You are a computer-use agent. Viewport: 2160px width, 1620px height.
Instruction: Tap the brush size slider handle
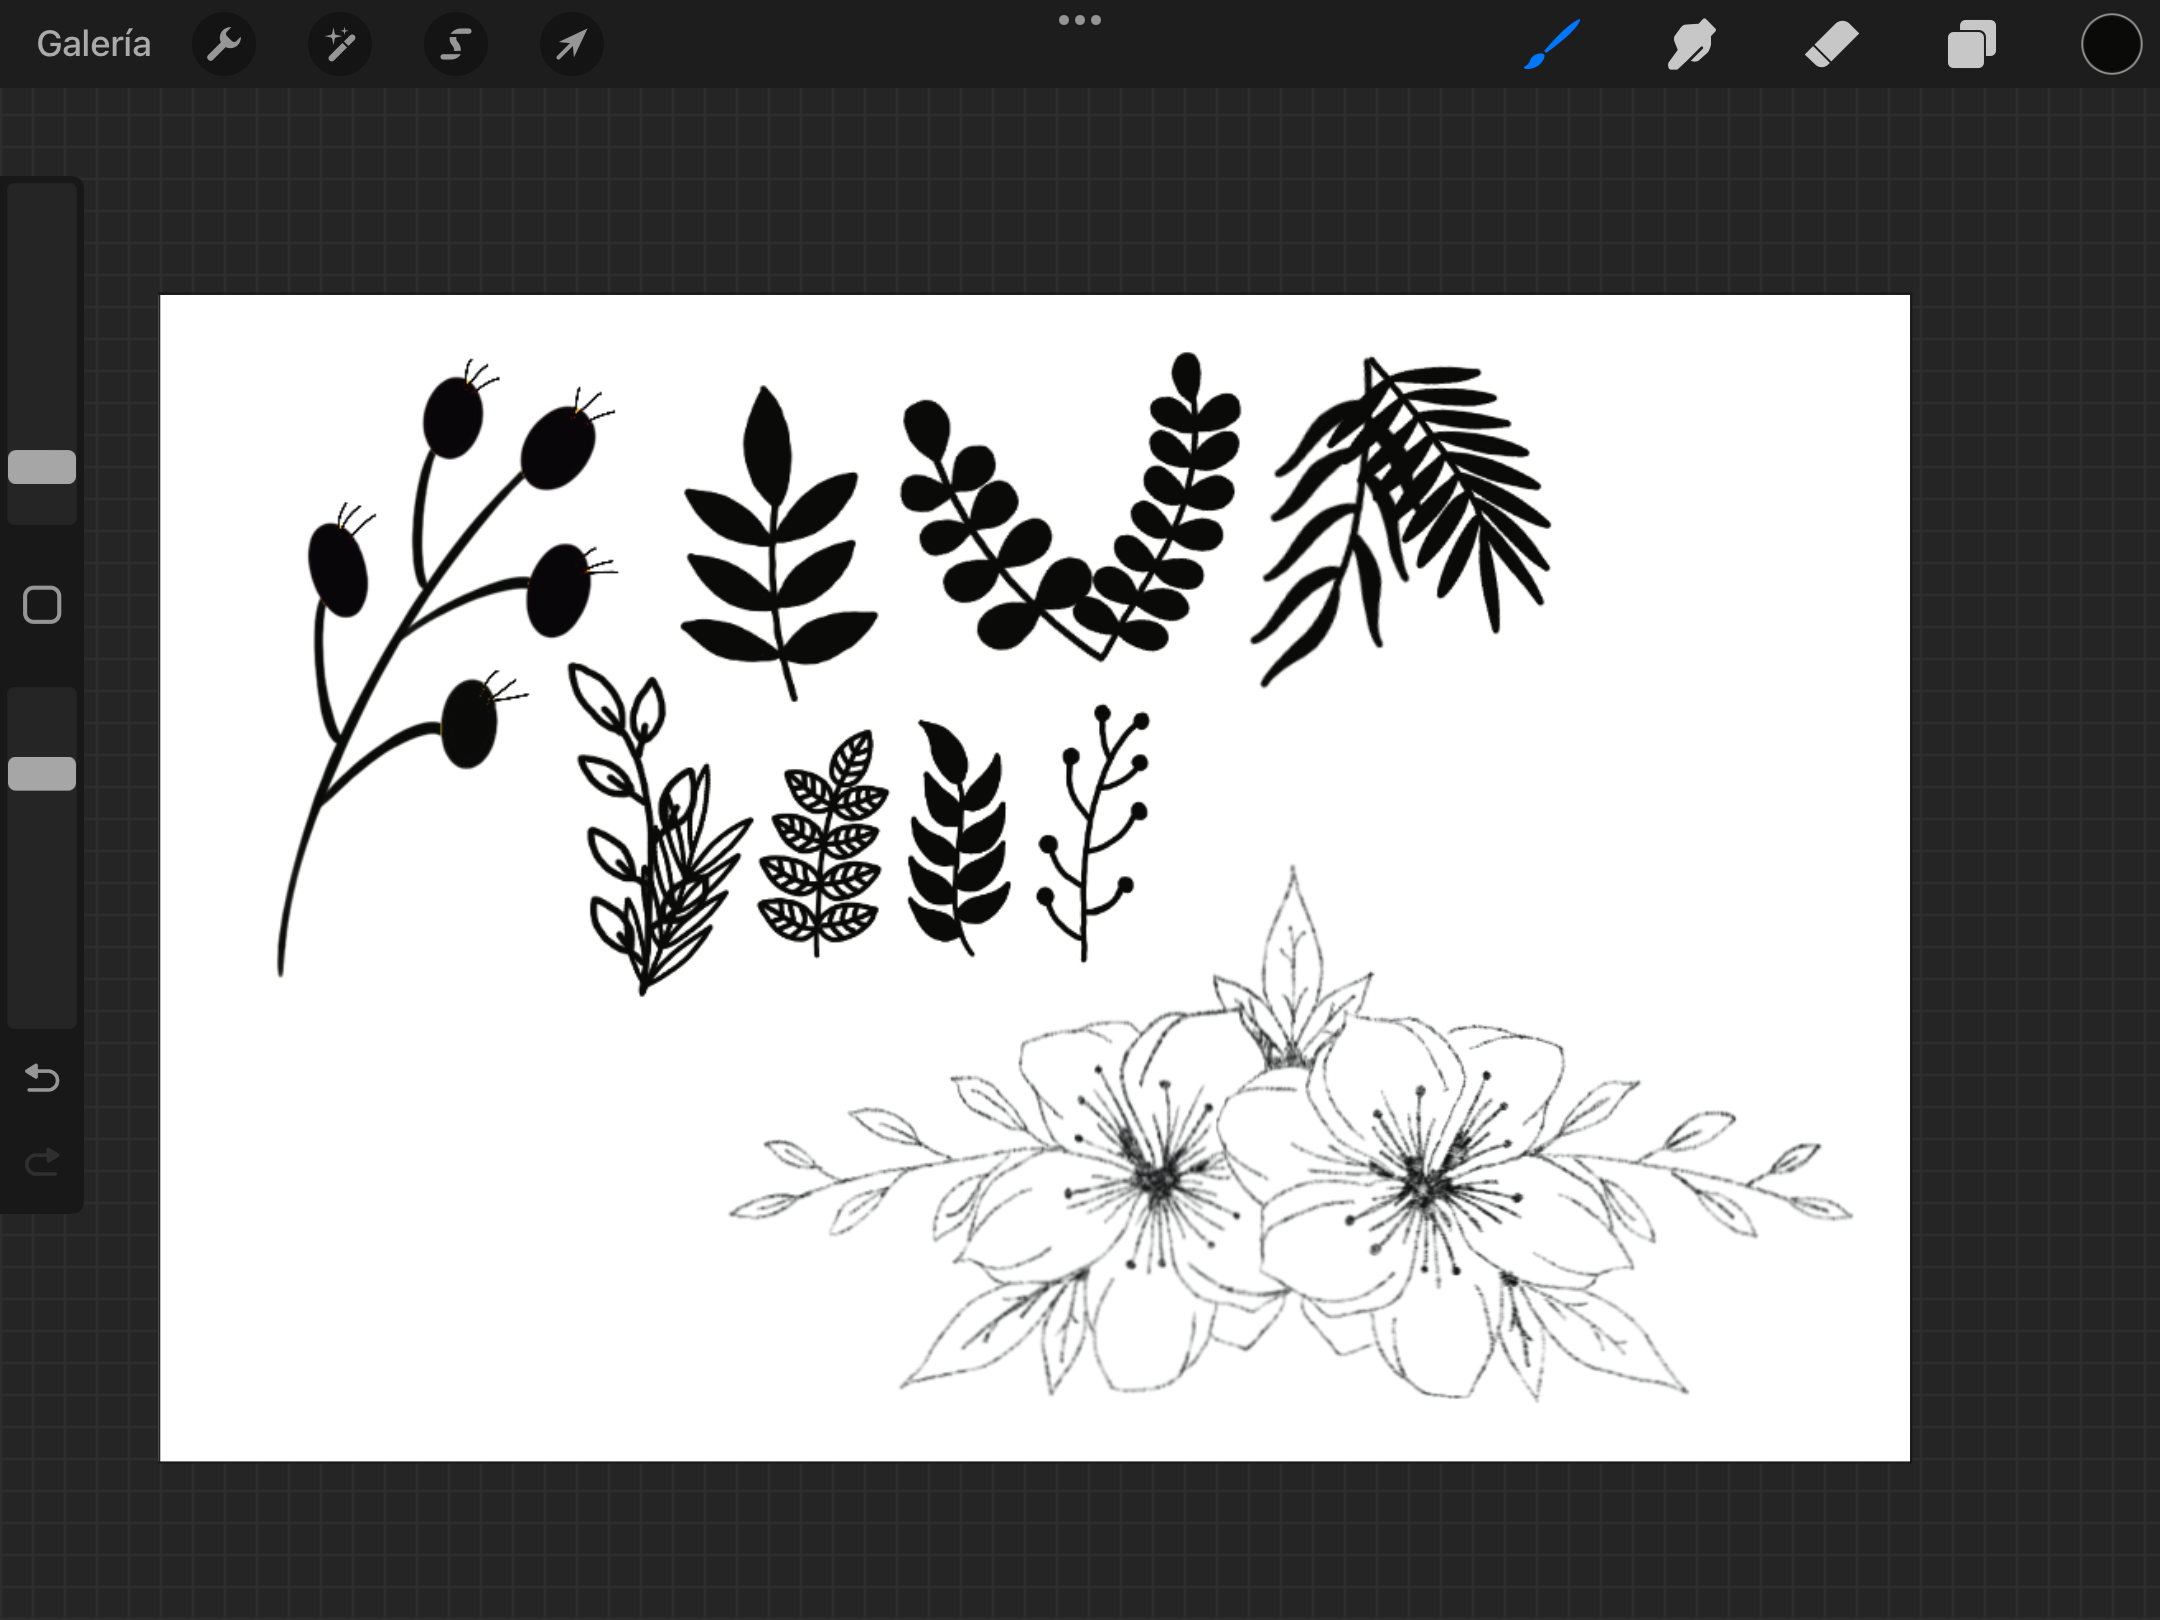42,467
